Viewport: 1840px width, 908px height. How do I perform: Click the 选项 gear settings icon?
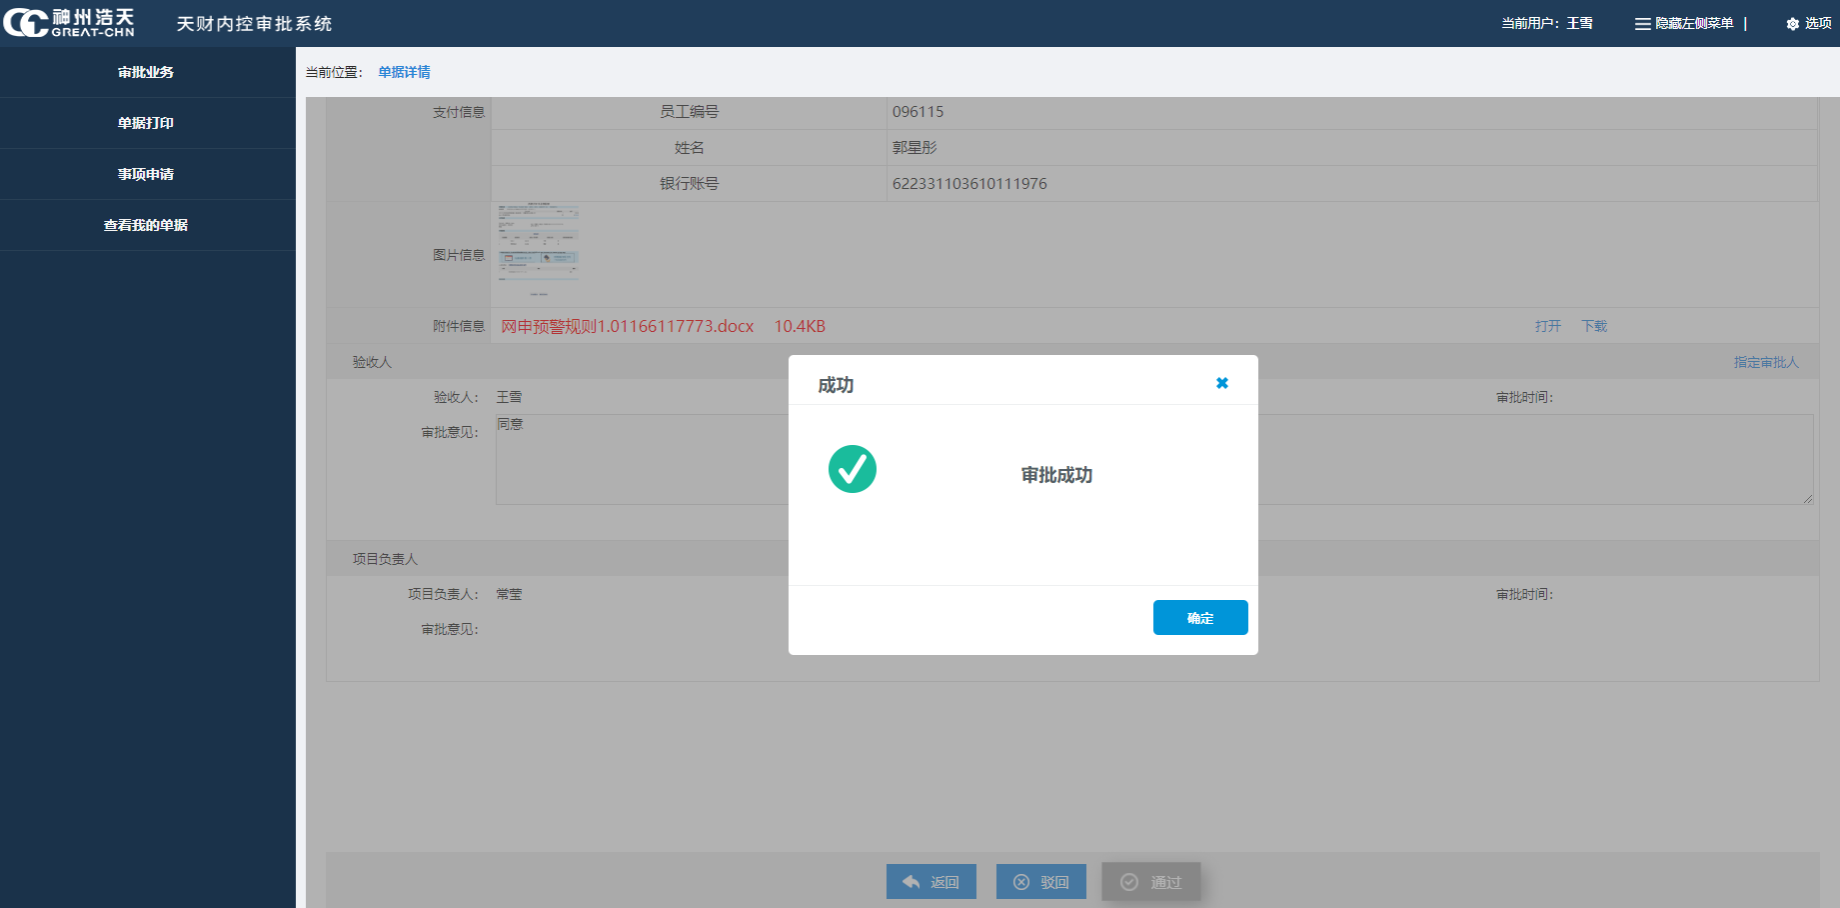pos(1792,24)
